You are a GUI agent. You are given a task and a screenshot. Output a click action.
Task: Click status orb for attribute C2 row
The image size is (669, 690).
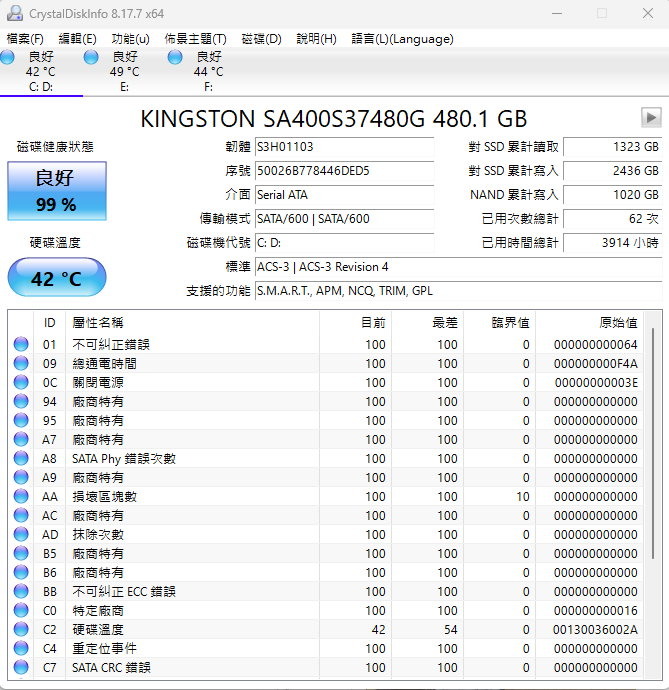coord(21,629)
